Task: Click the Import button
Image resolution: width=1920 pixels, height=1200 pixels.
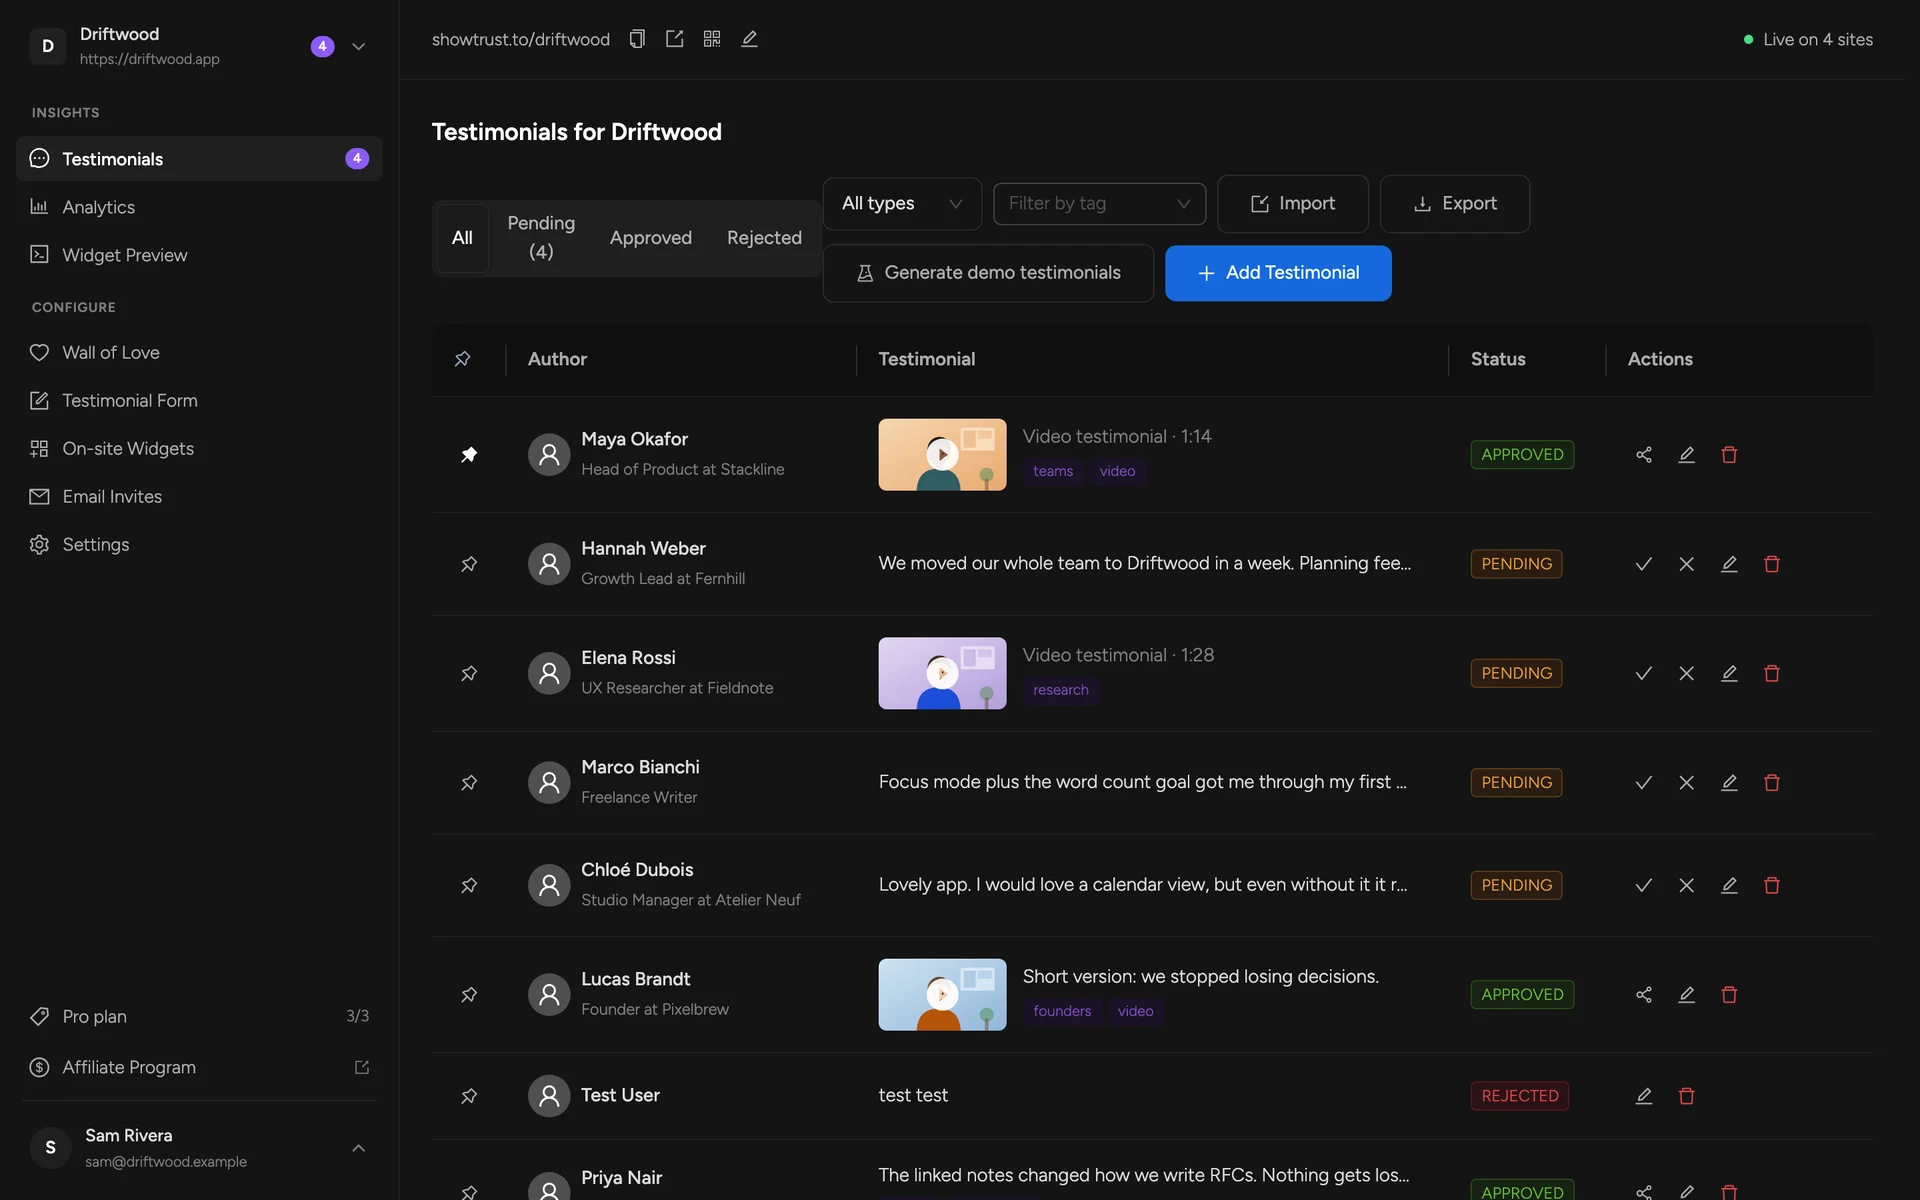Action: (1293, 204)
